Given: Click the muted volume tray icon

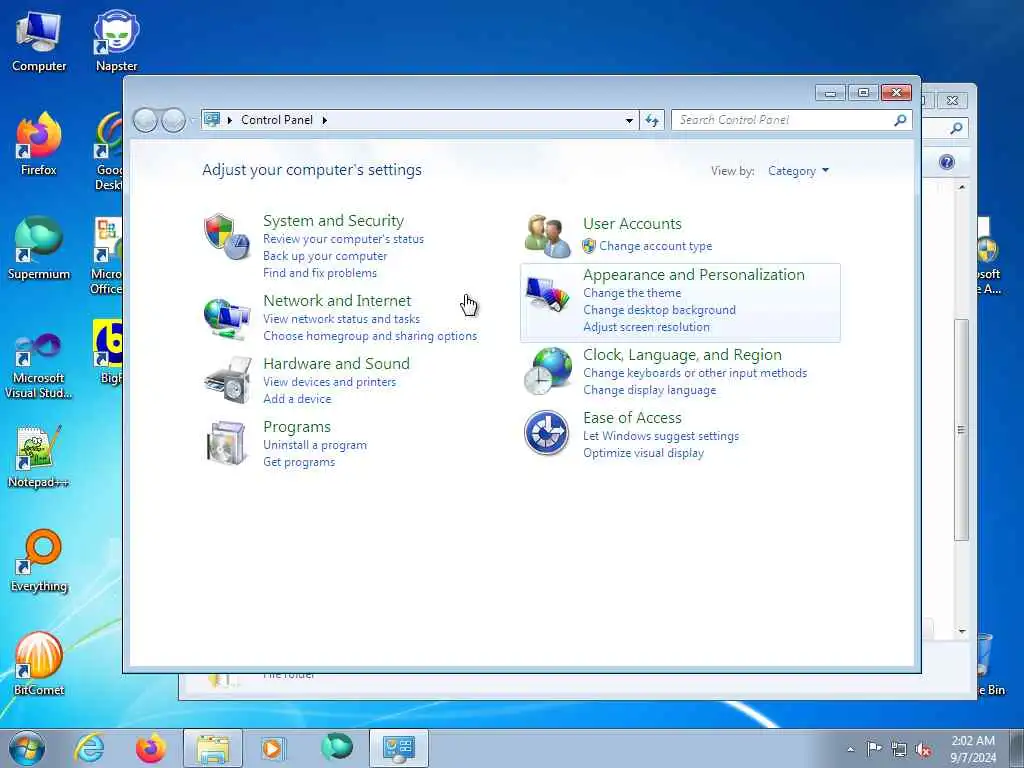Looking at the screenshot, I should (923, 750).
